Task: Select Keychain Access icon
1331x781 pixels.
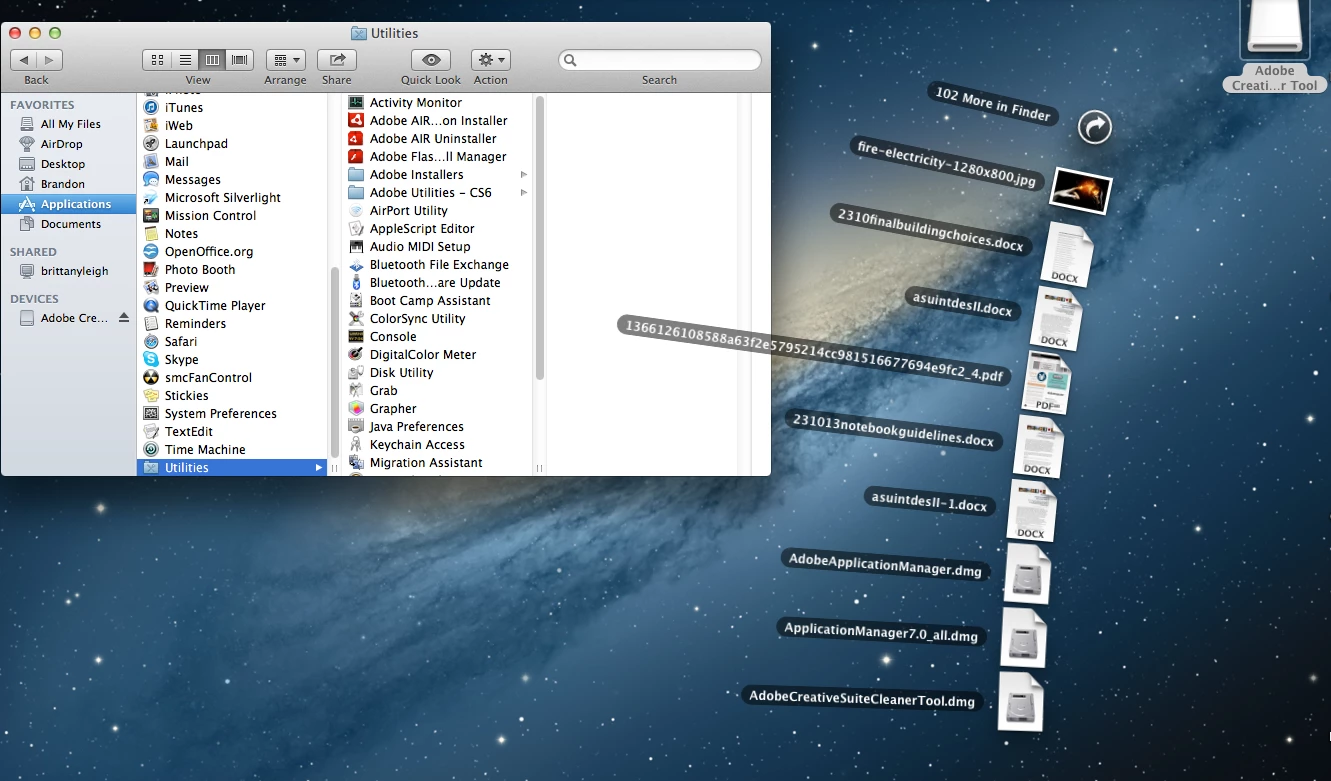Action: [x=356, y=444]
